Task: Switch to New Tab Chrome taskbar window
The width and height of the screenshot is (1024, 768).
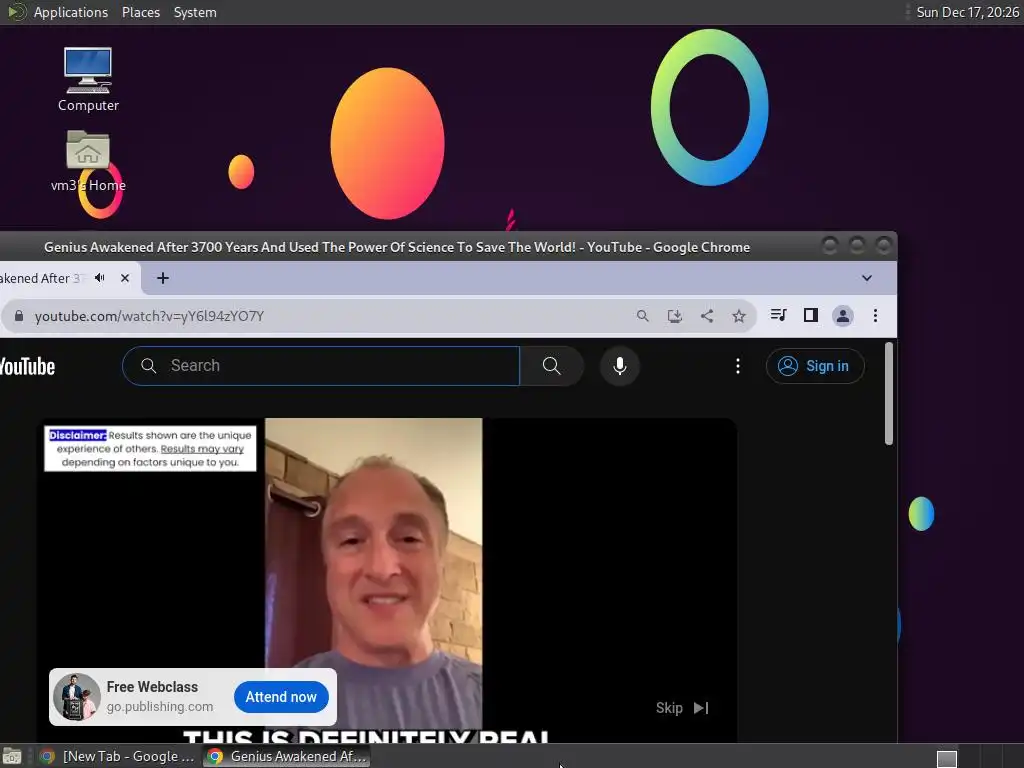Action: (118, 756)
